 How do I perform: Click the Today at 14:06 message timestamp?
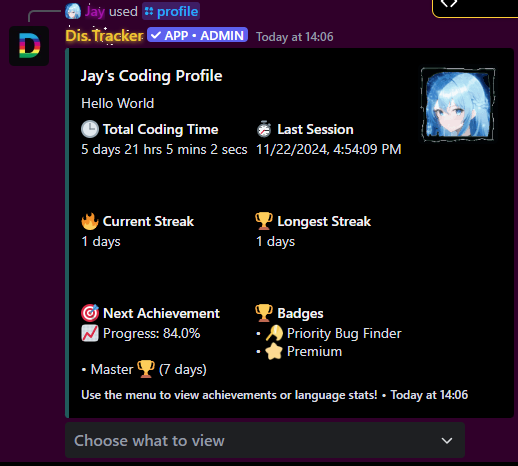(295, 37)
